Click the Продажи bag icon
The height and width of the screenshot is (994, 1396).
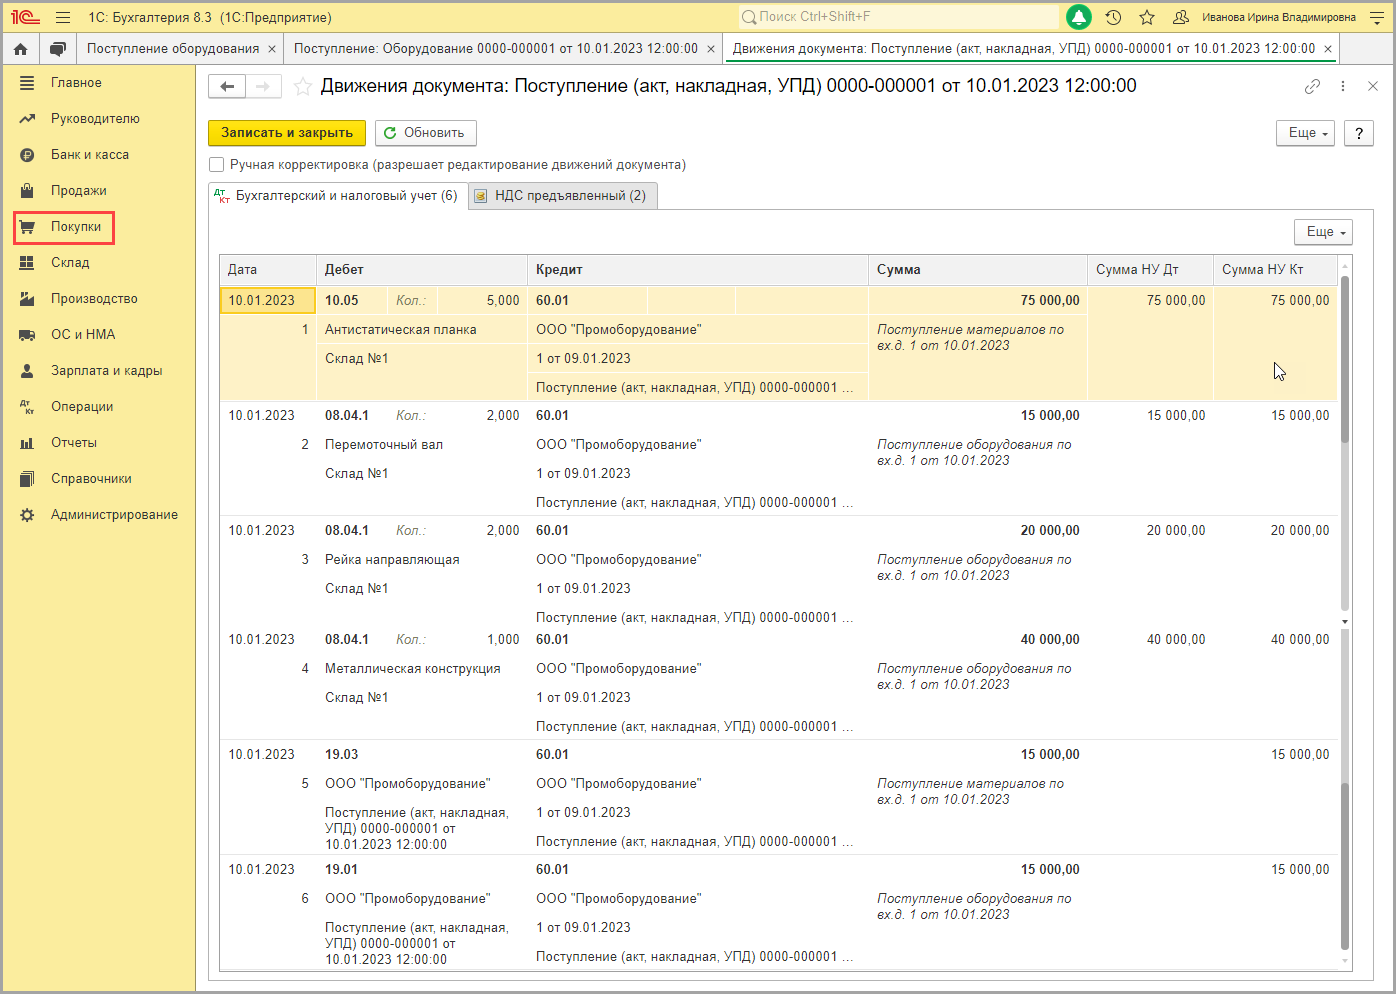[x=27, y=191]
